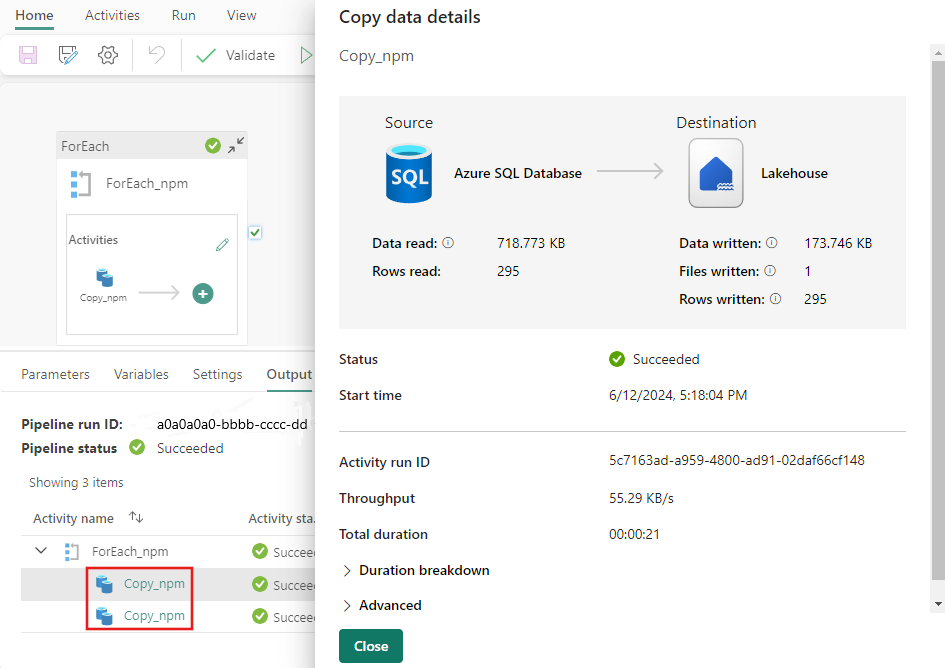Click the Save as icon with pencil

pos(67,55)
